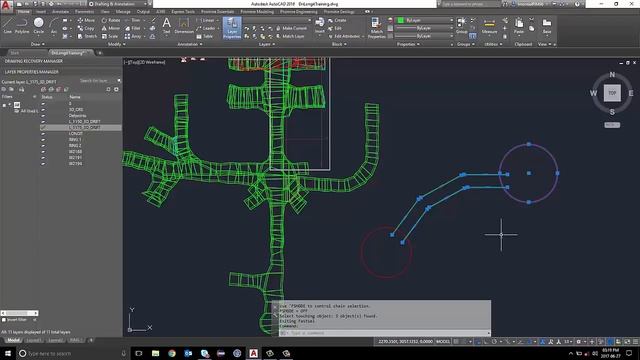This screenshot has width=640, height=360.
Task: Activate the Move command
Action: pos(86,20)
